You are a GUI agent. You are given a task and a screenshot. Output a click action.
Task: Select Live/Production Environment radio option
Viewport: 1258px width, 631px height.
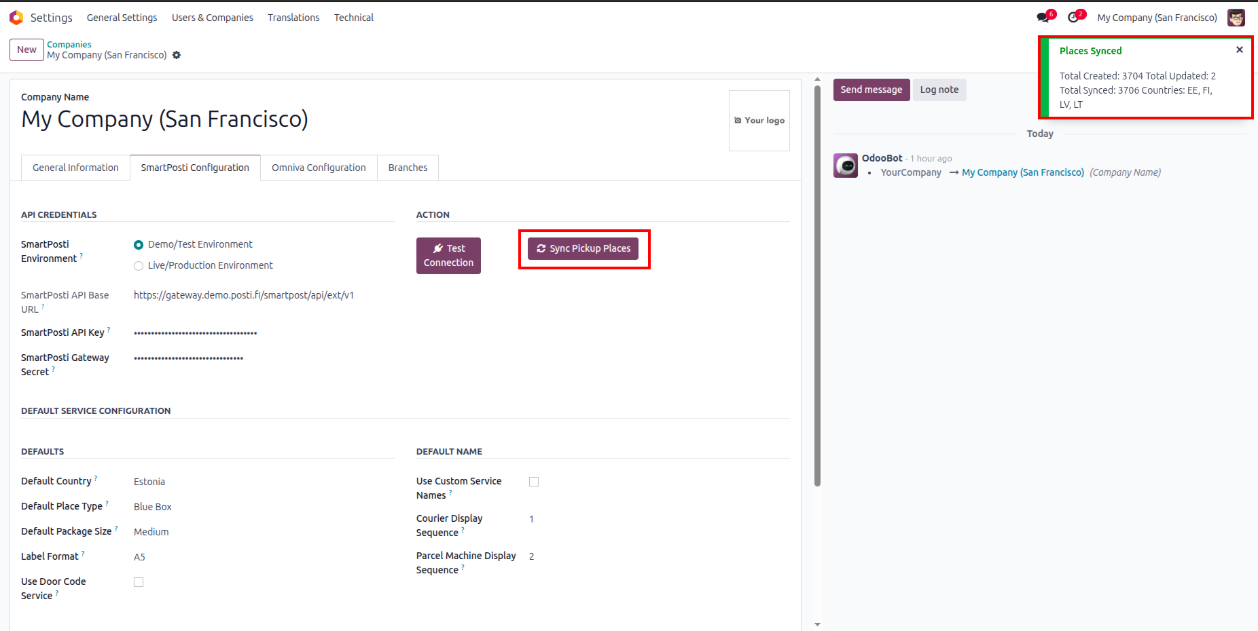[x=139, y=266]
